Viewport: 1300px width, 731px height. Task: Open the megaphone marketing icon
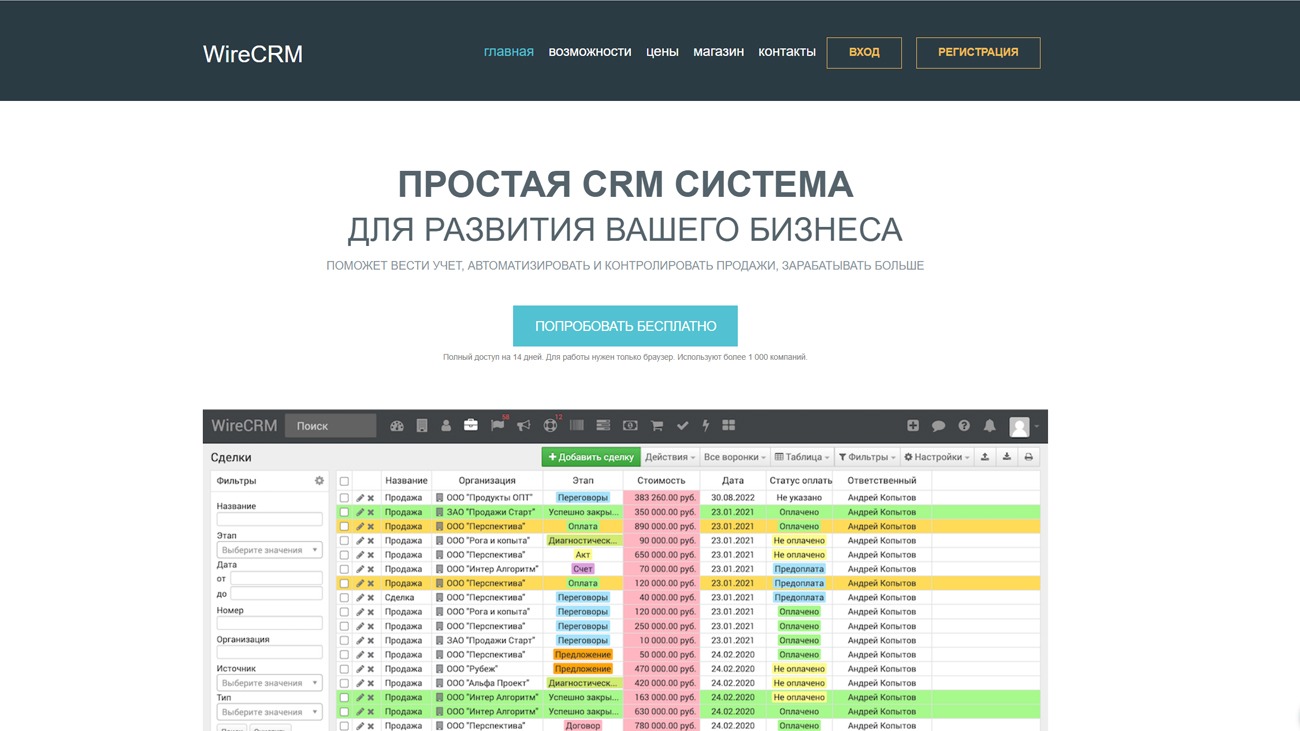(522, 425)
